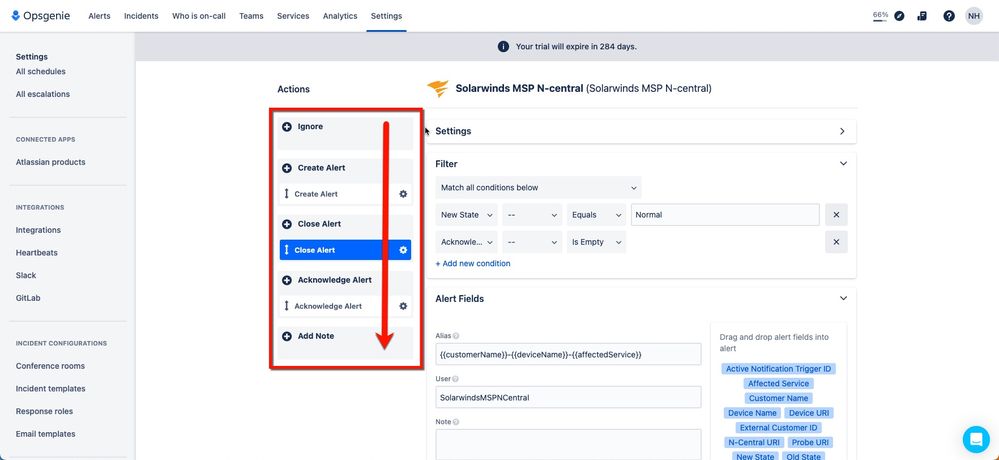Click reorder handle on Create Alert rule
Image resolution: width=999 pixels, height=460 pixels.
tap(287, 194)
